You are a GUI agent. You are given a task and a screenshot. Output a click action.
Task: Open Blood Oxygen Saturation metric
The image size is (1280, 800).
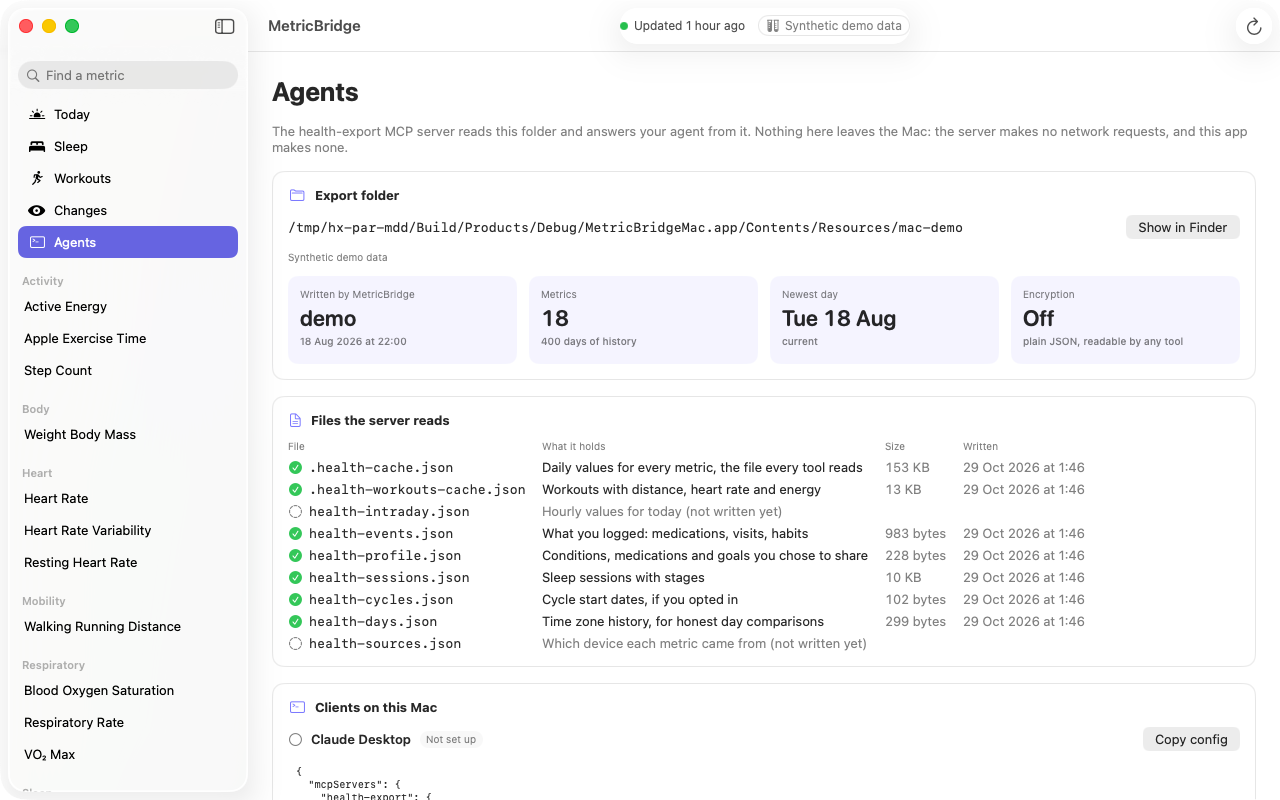coord(128,690)
